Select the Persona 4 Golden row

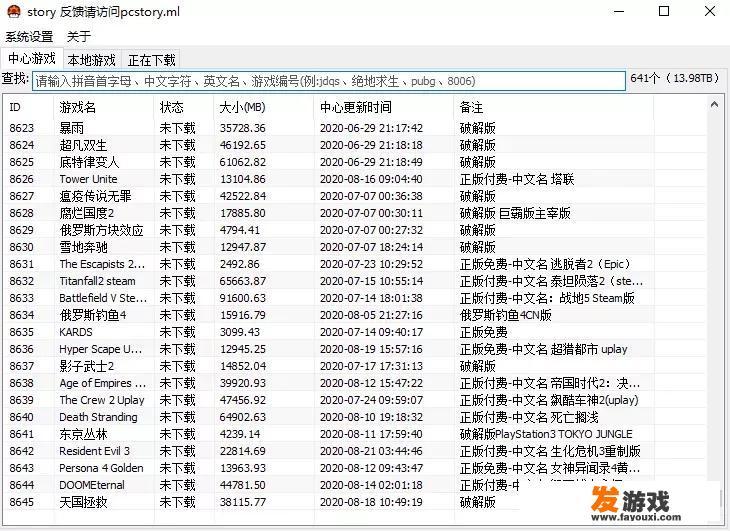[x=355, y=468]
